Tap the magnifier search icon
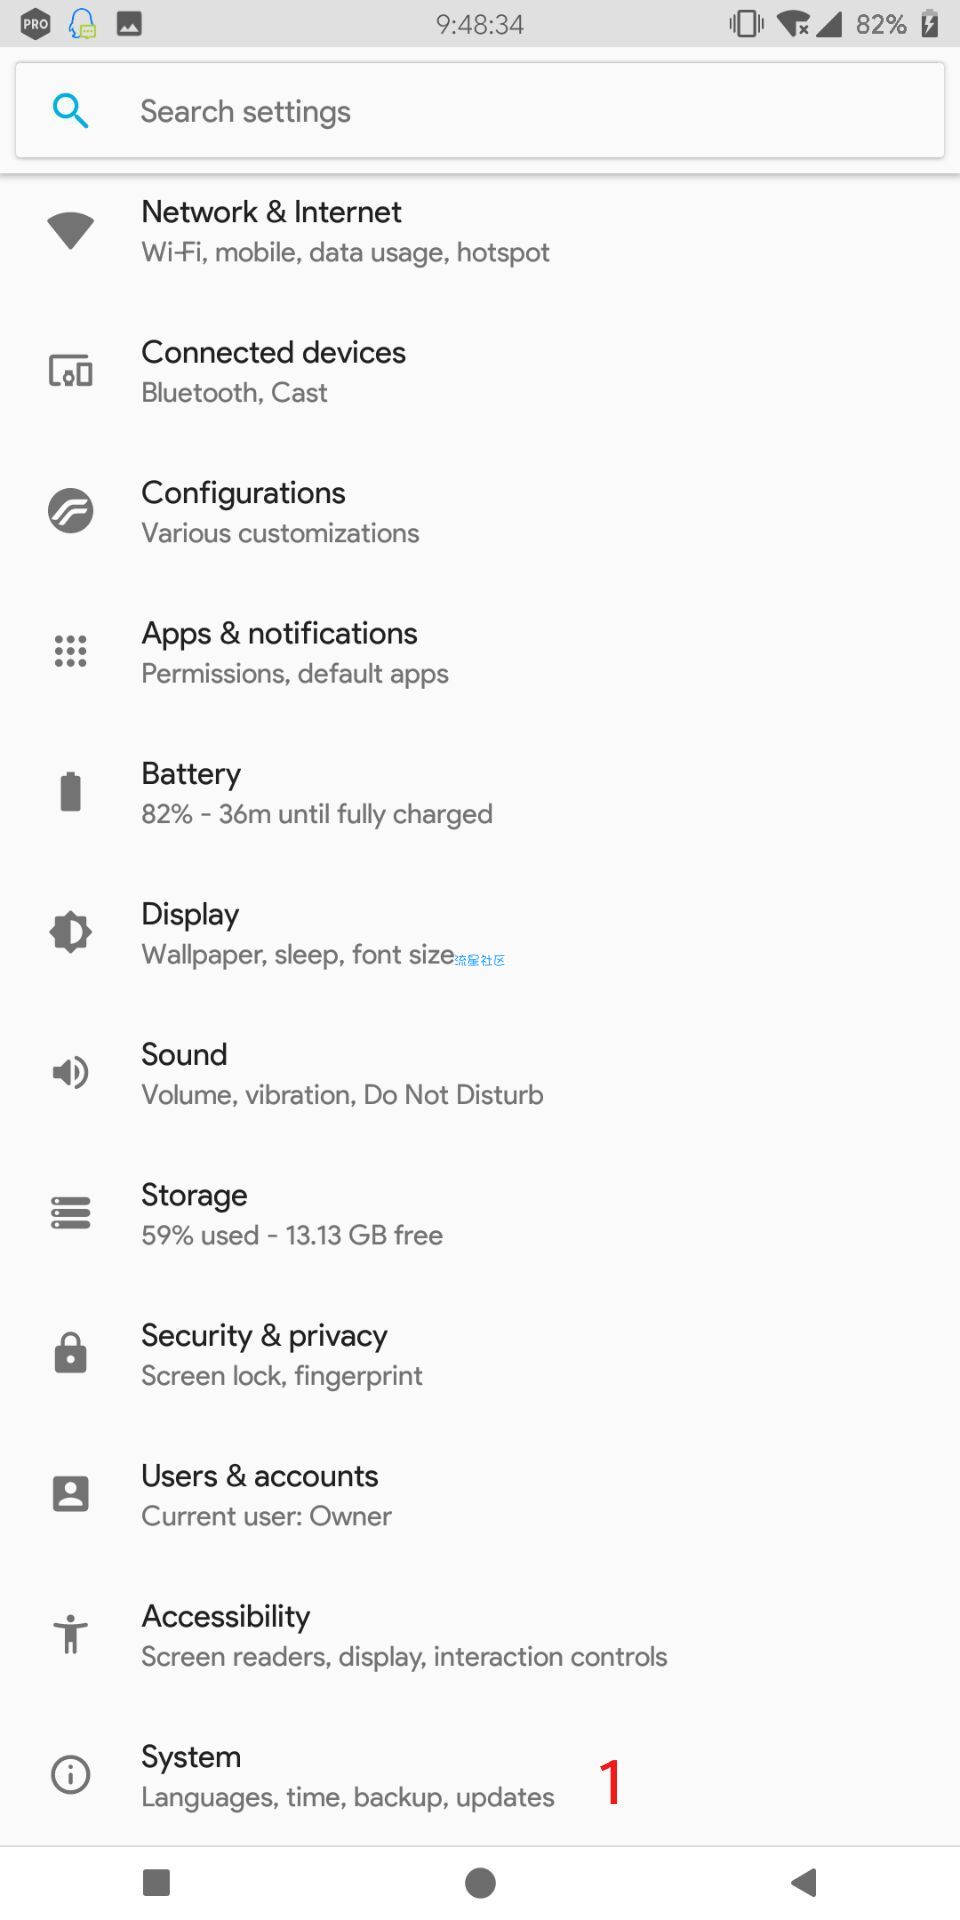The image size is (960, 1920). pyautogui.click(x=70, y=111)
